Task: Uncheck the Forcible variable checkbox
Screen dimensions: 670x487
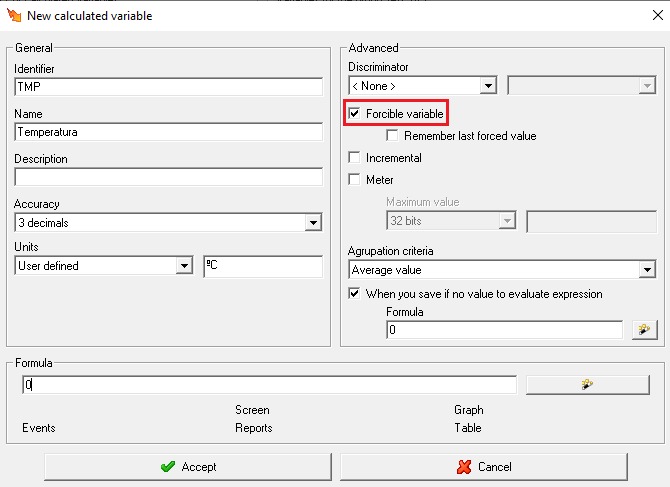Action: [354, 114]
